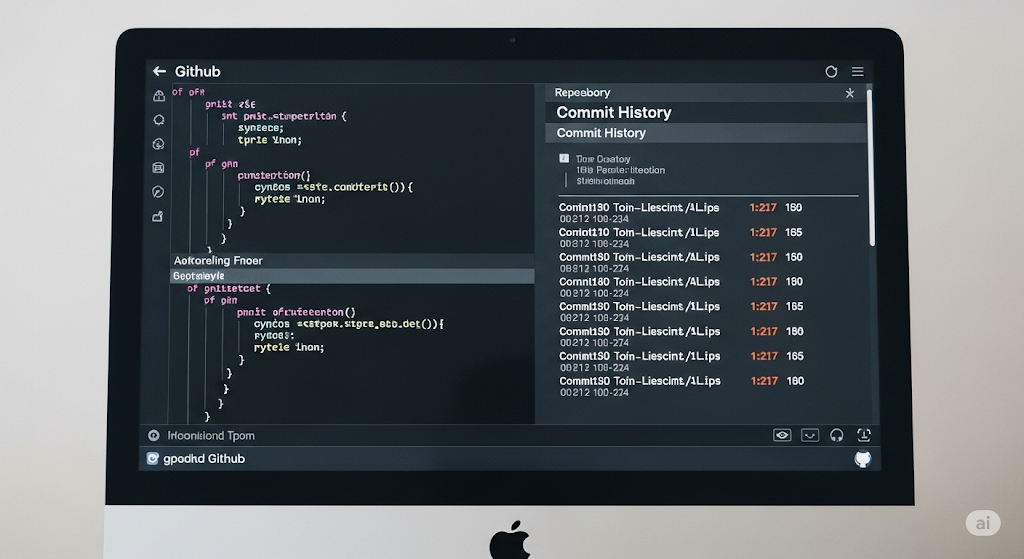
Task: Click the circular history arrow sidebar icon
Action: 158,144
